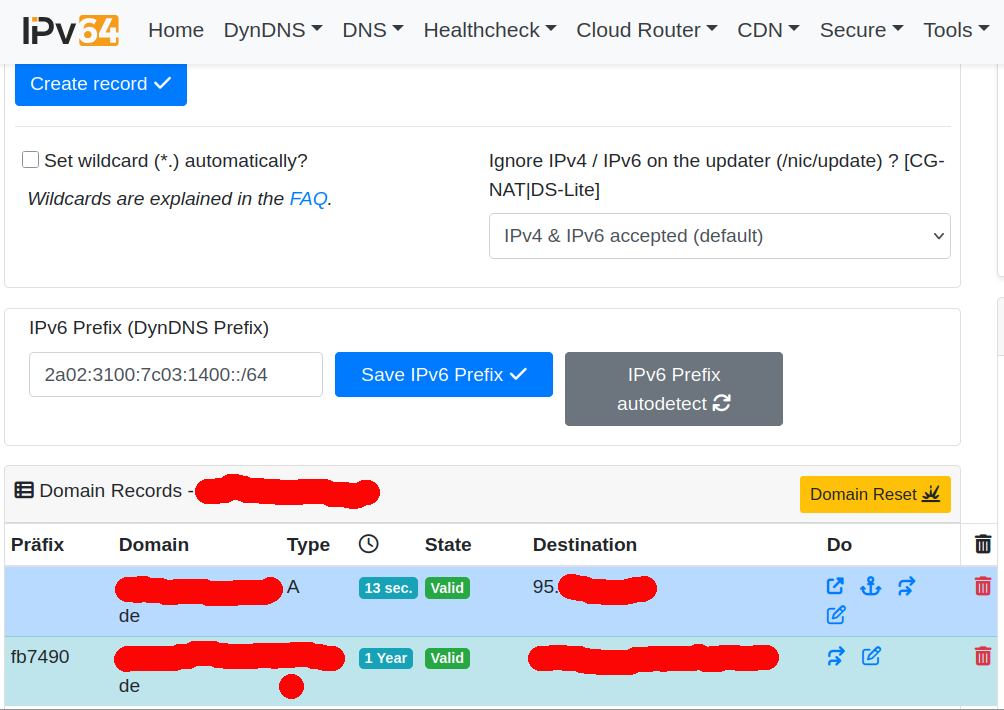Click the edit pencil icon in the fb7490 row

(872, 657)
